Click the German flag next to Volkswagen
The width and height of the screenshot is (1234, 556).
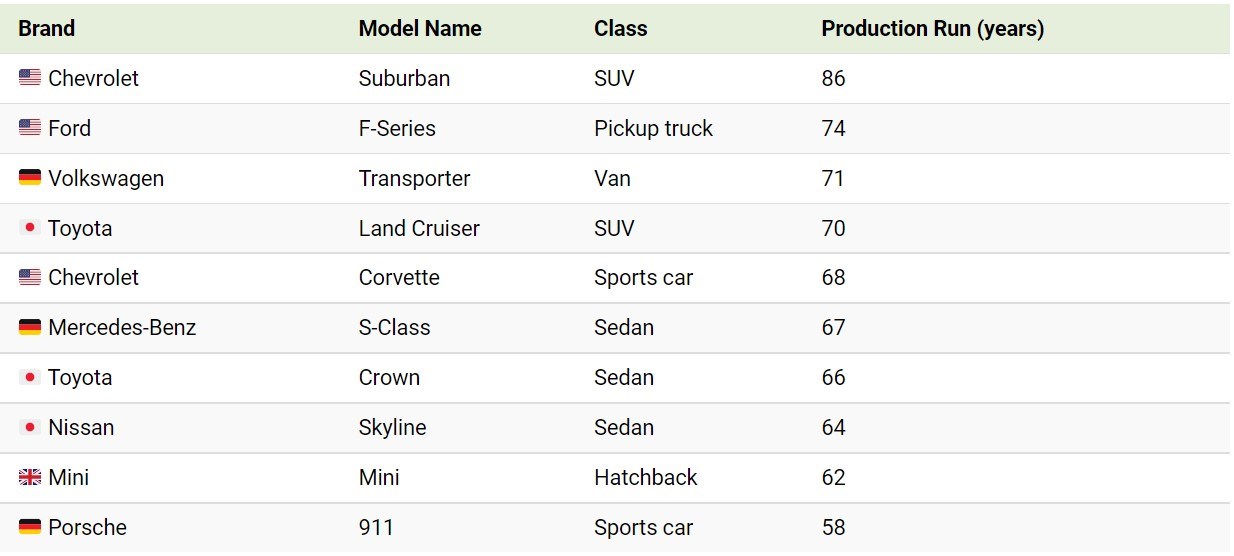click(x=30, y=178)
